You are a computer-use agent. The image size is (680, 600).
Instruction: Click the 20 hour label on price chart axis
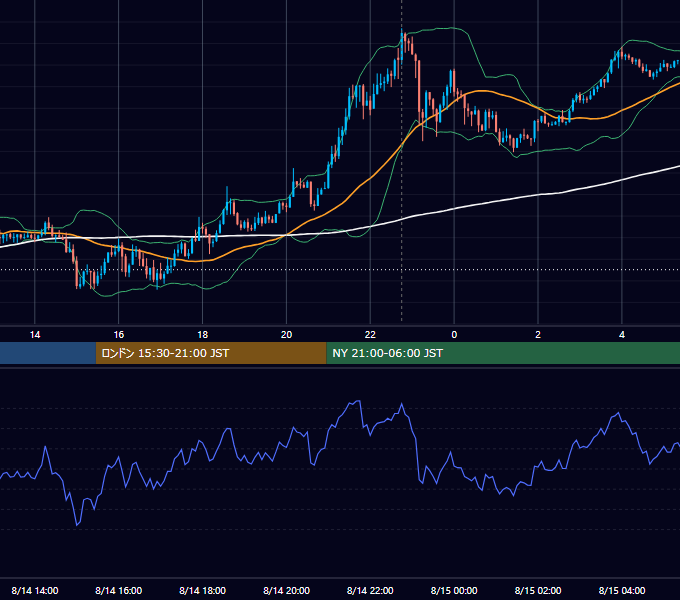(286, 335)
